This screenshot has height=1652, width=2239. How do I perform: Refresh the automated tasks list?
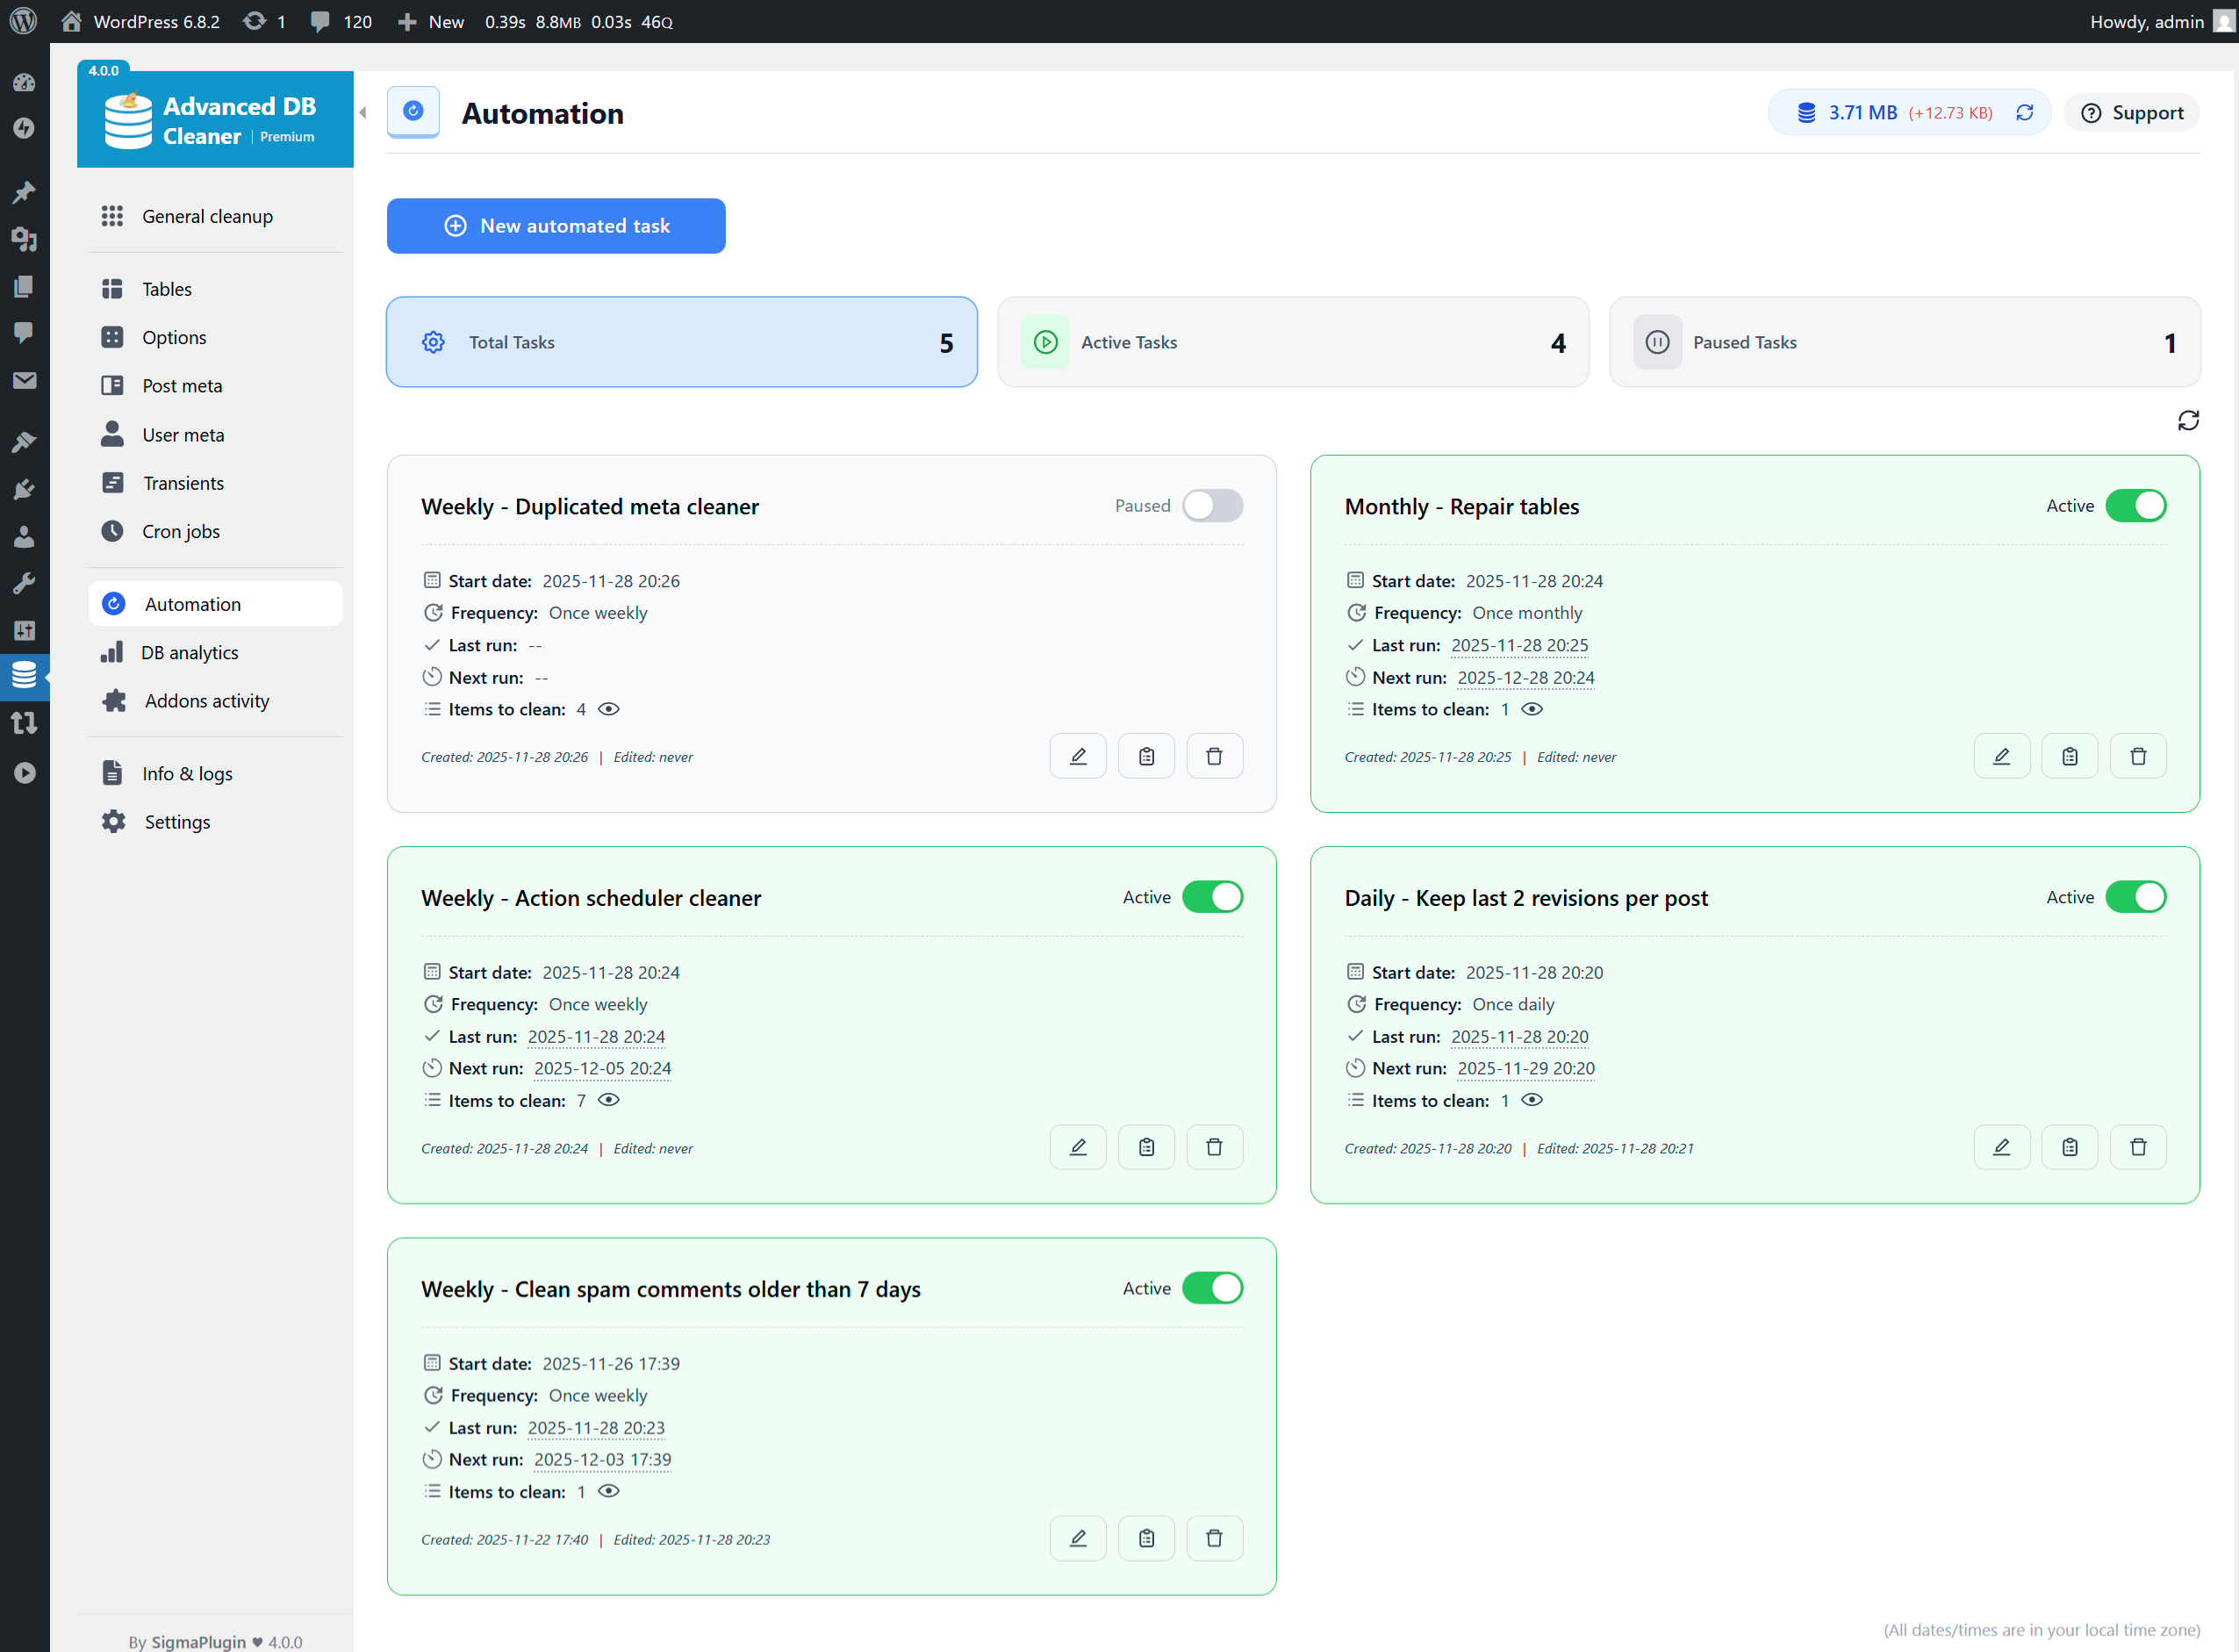pyautogui.click(x=2189, y=420)
